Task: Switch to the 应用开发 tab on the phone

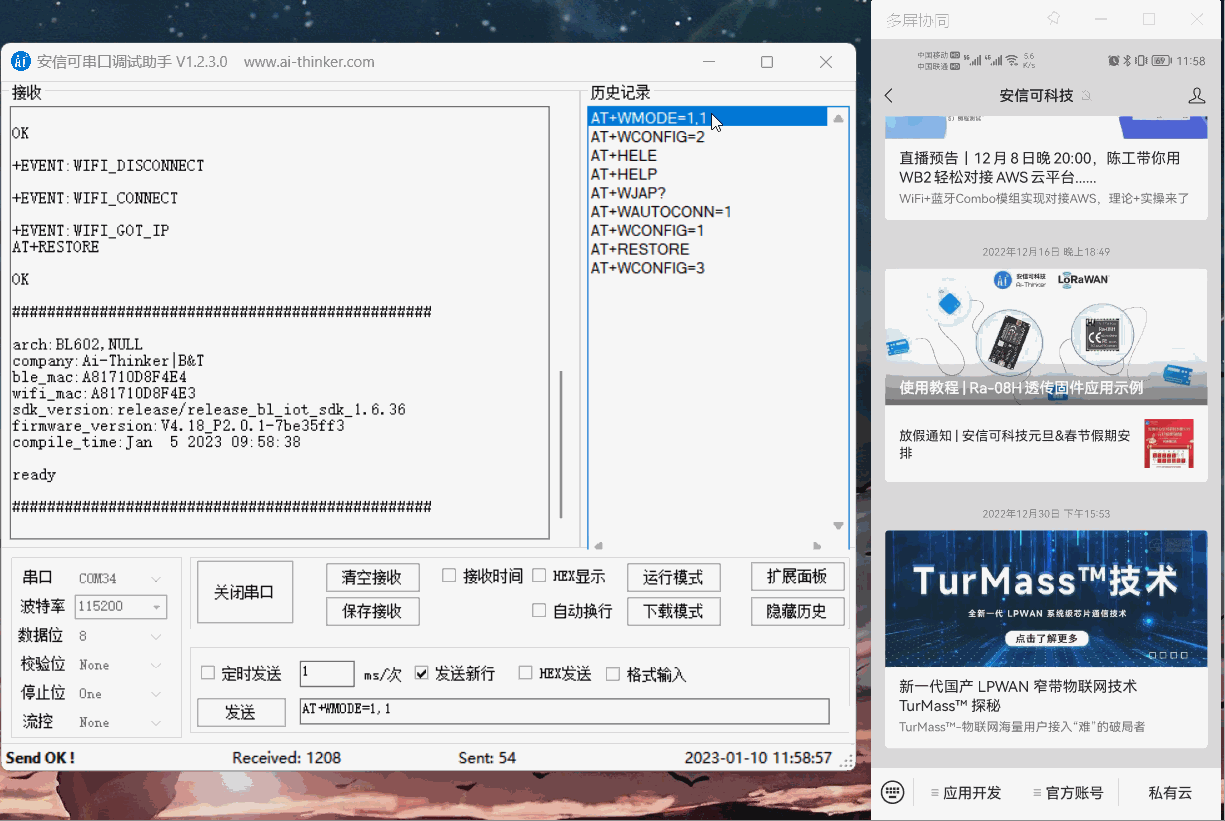Action: click(x=966, y=791)
